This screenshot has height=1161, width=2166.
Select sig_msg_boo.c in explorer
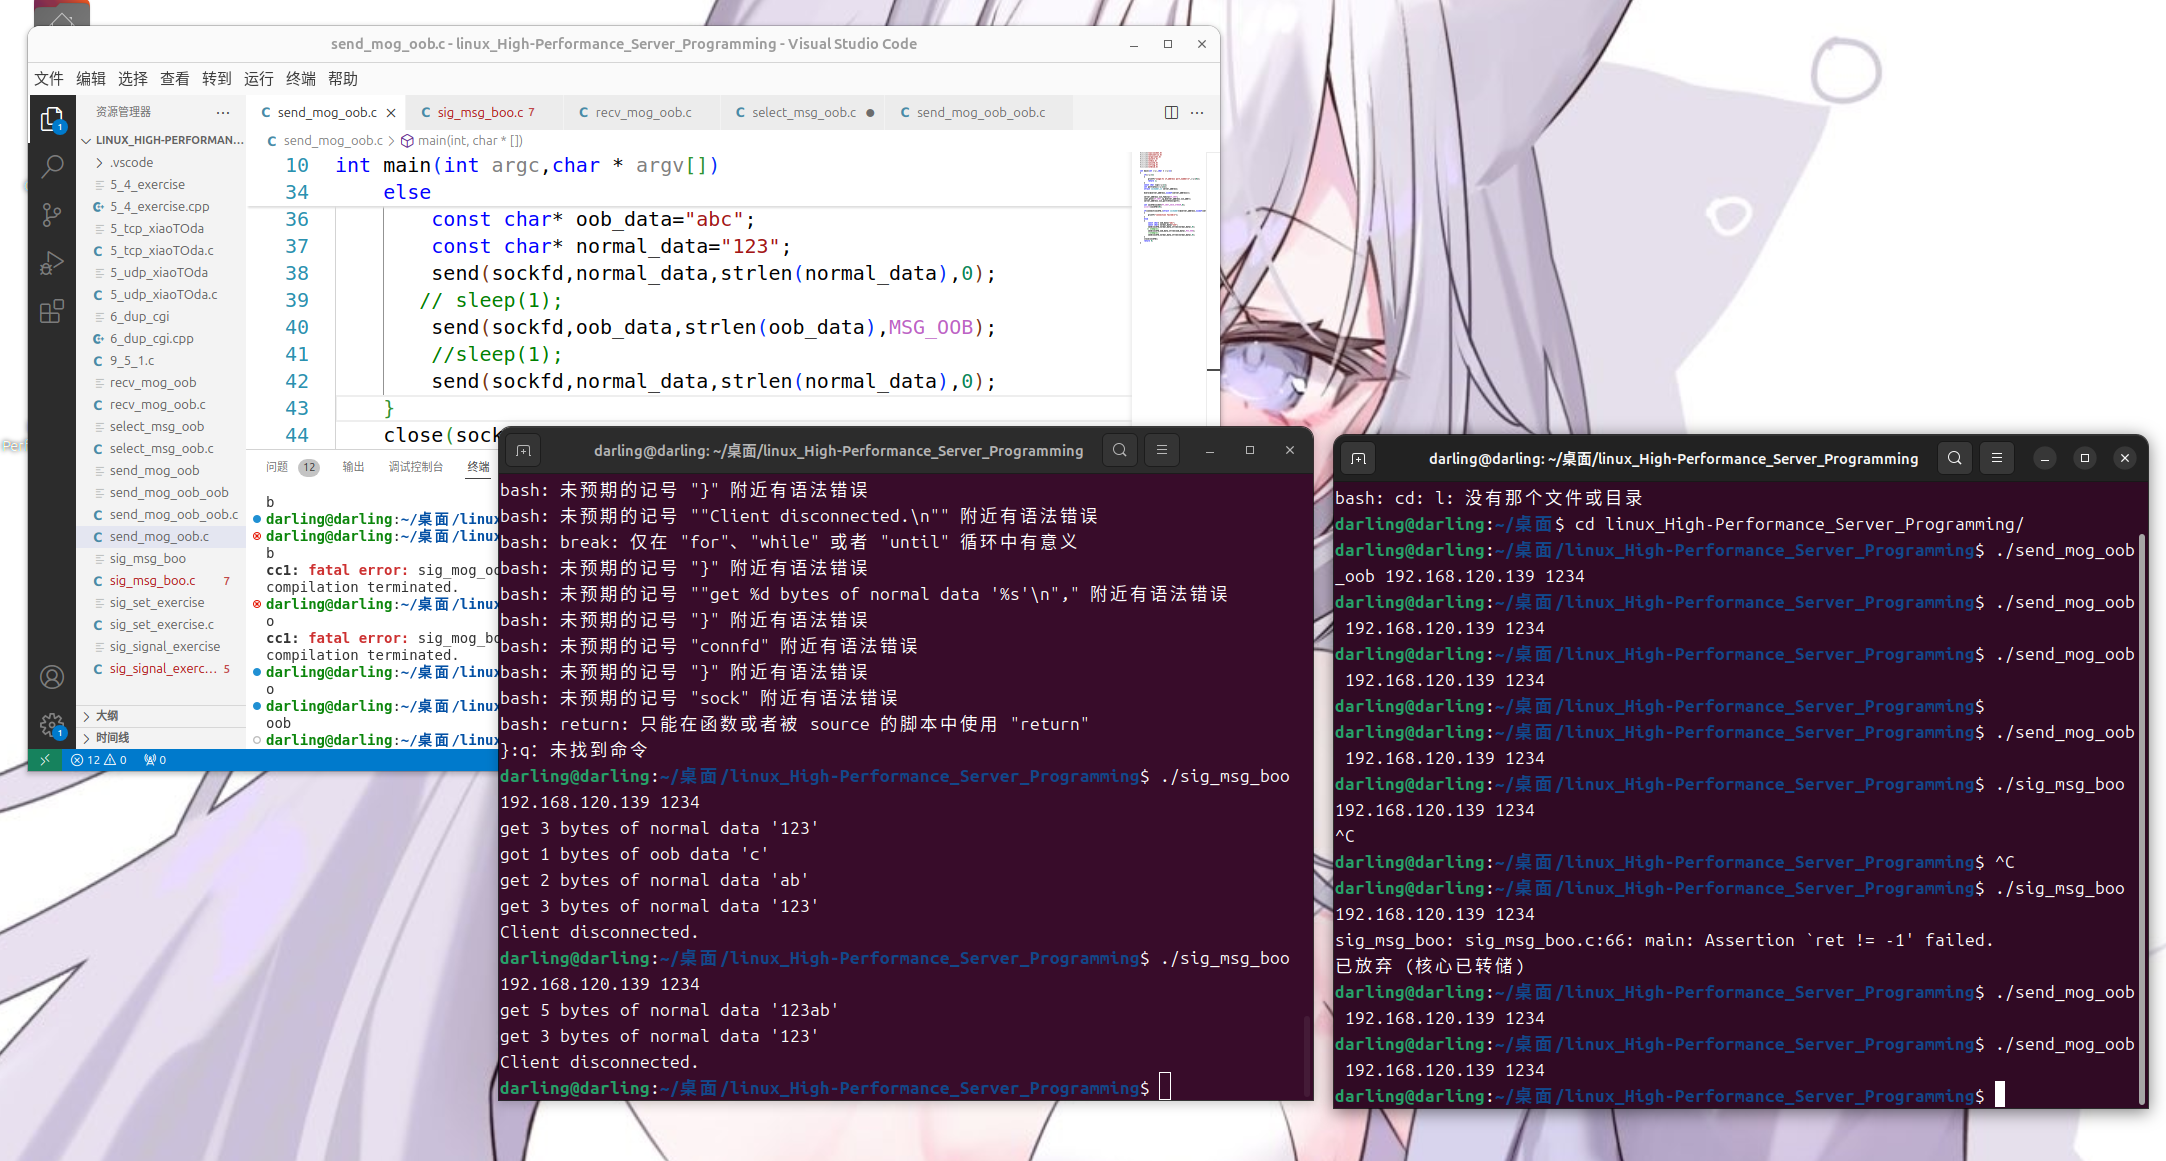[162, 580]
